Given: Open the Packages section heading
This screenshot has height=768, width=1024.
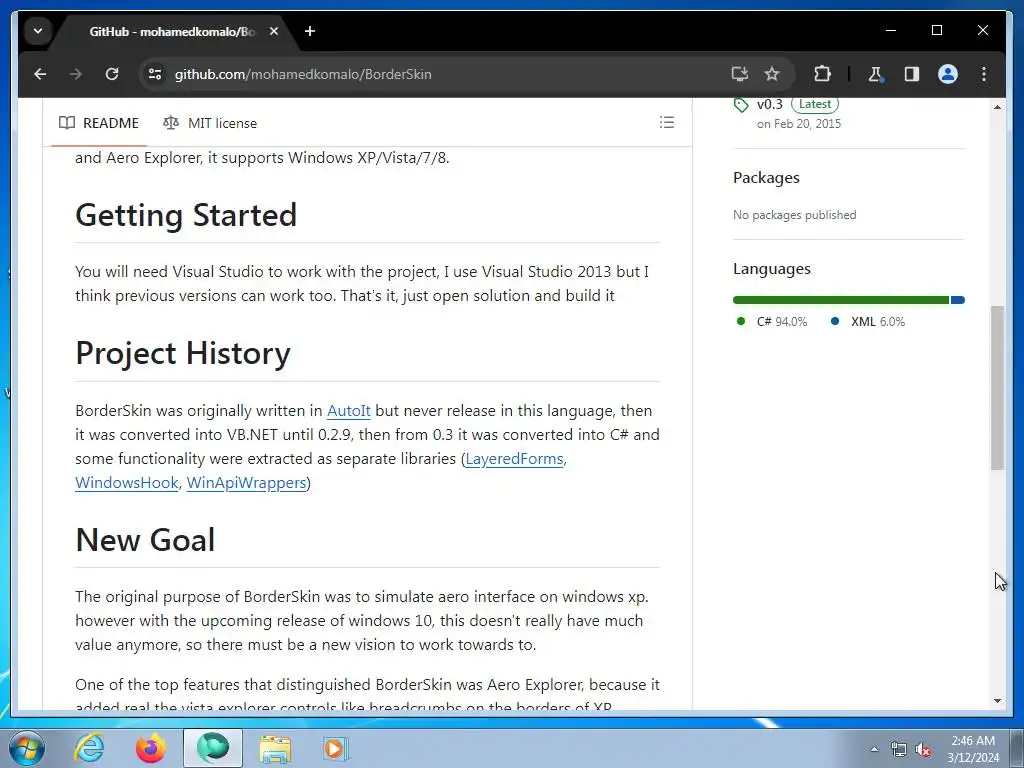Looking at the screenshot, I should (x=766, y=178).
